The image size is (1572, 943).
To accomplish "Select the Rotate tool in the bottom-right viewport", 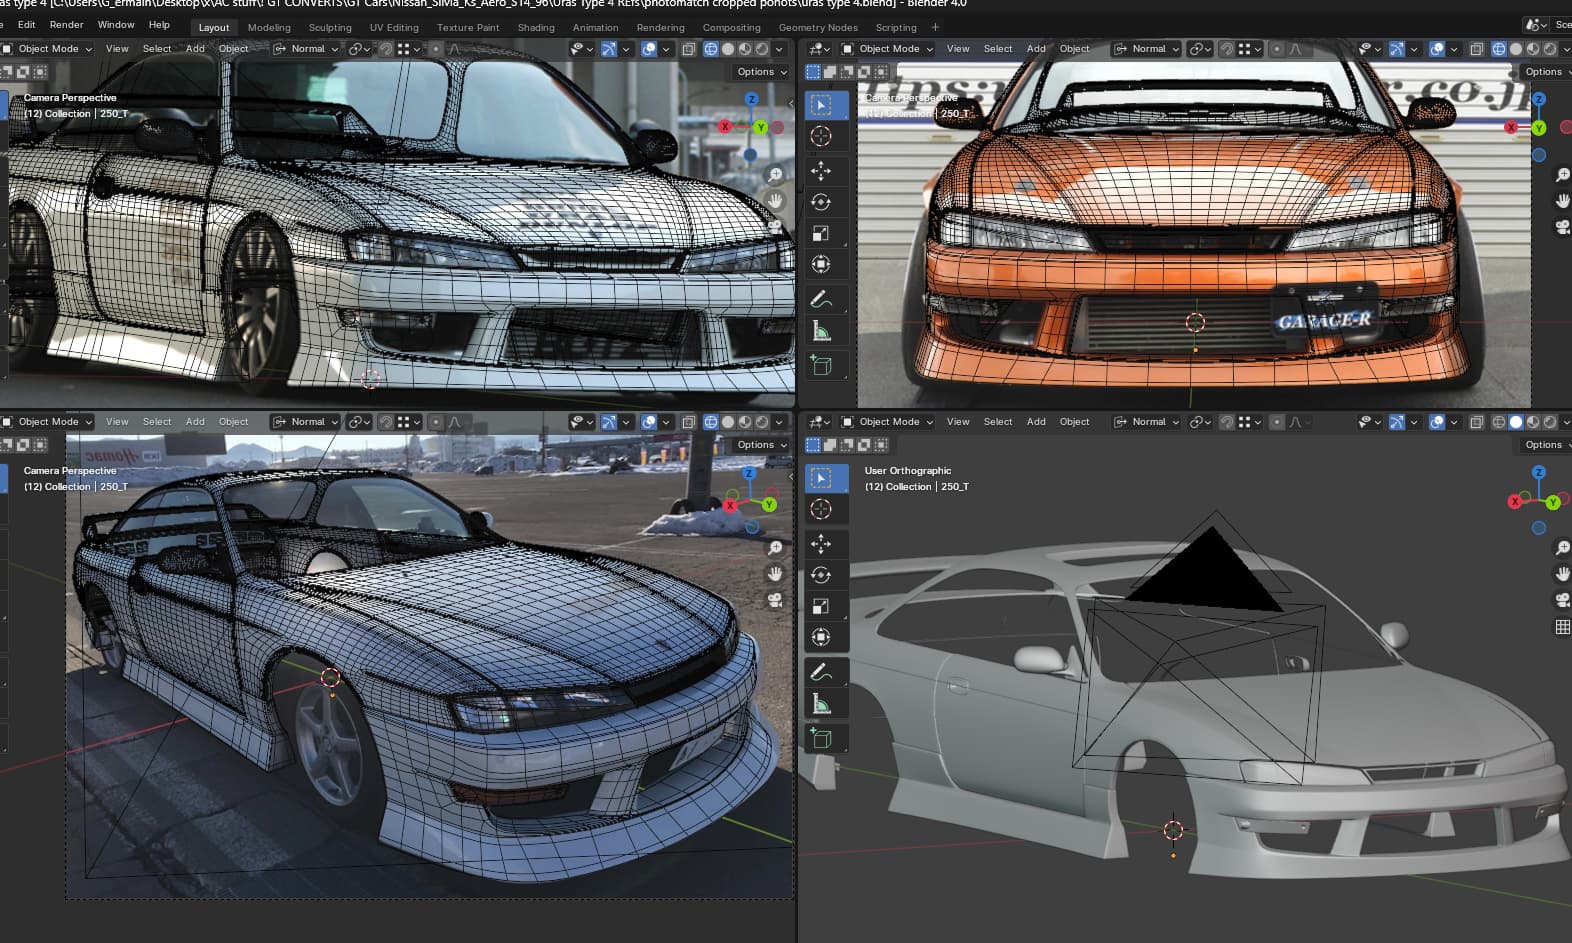I will tap(821, 575).
